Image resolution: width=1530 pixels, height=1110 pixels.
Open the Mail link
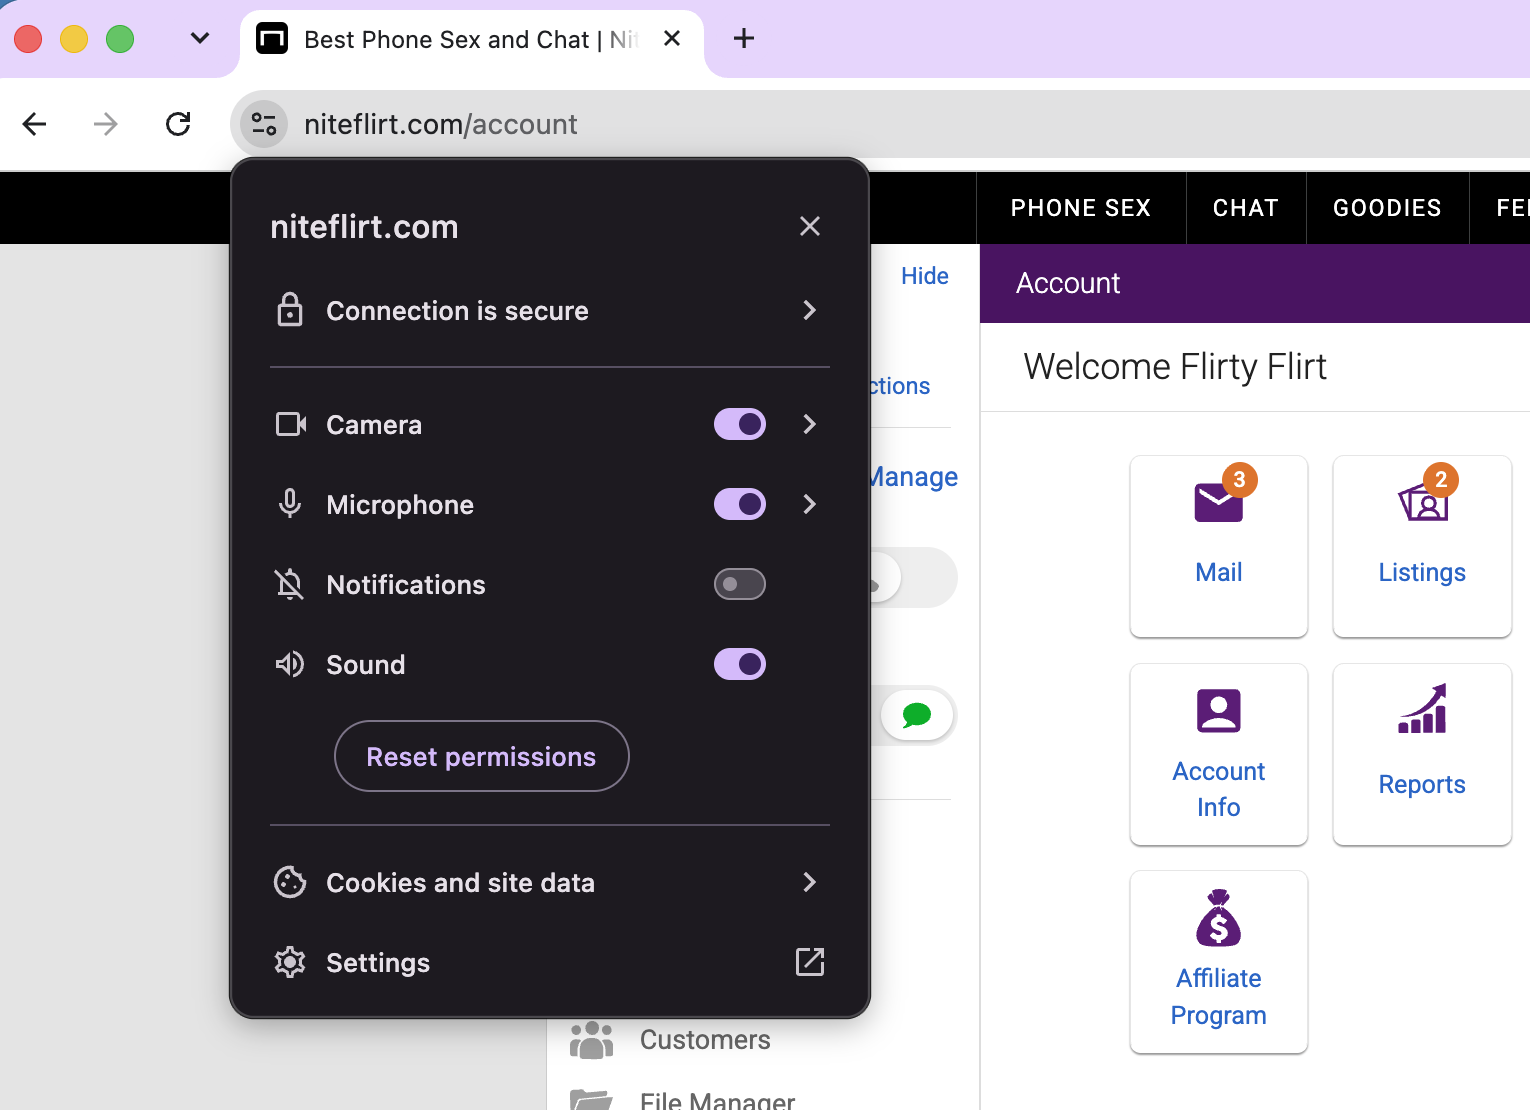1219,572
